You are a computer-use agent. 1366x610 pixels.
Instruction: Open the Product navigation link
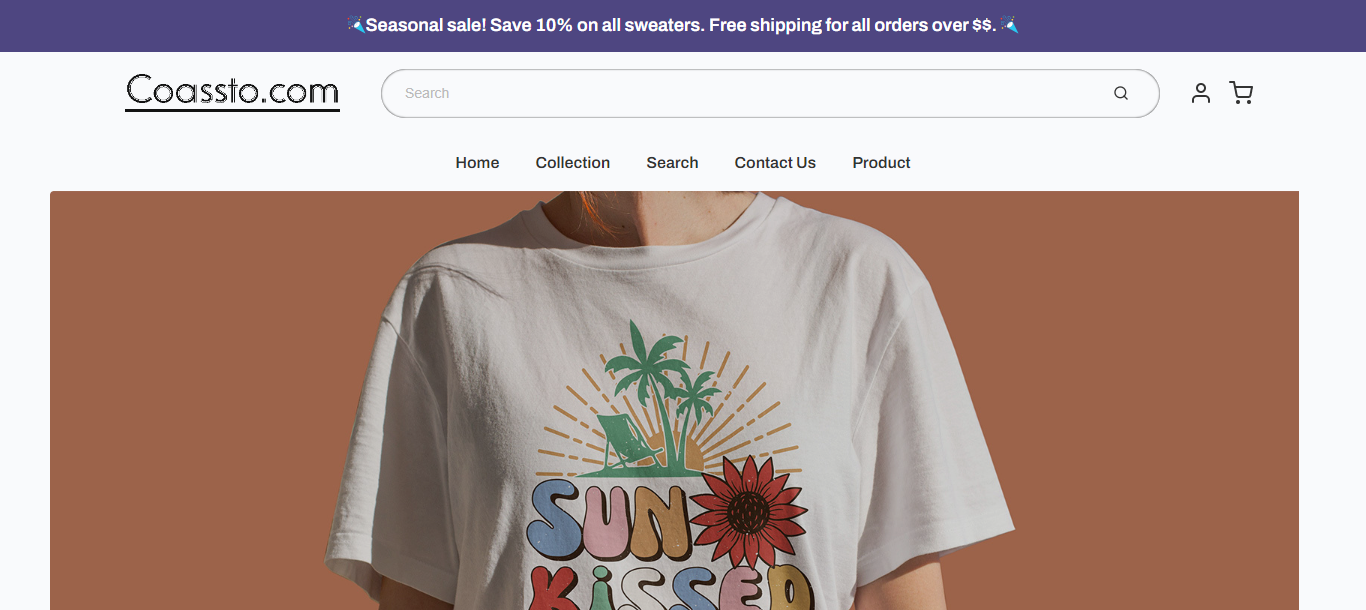click(881, 163)
